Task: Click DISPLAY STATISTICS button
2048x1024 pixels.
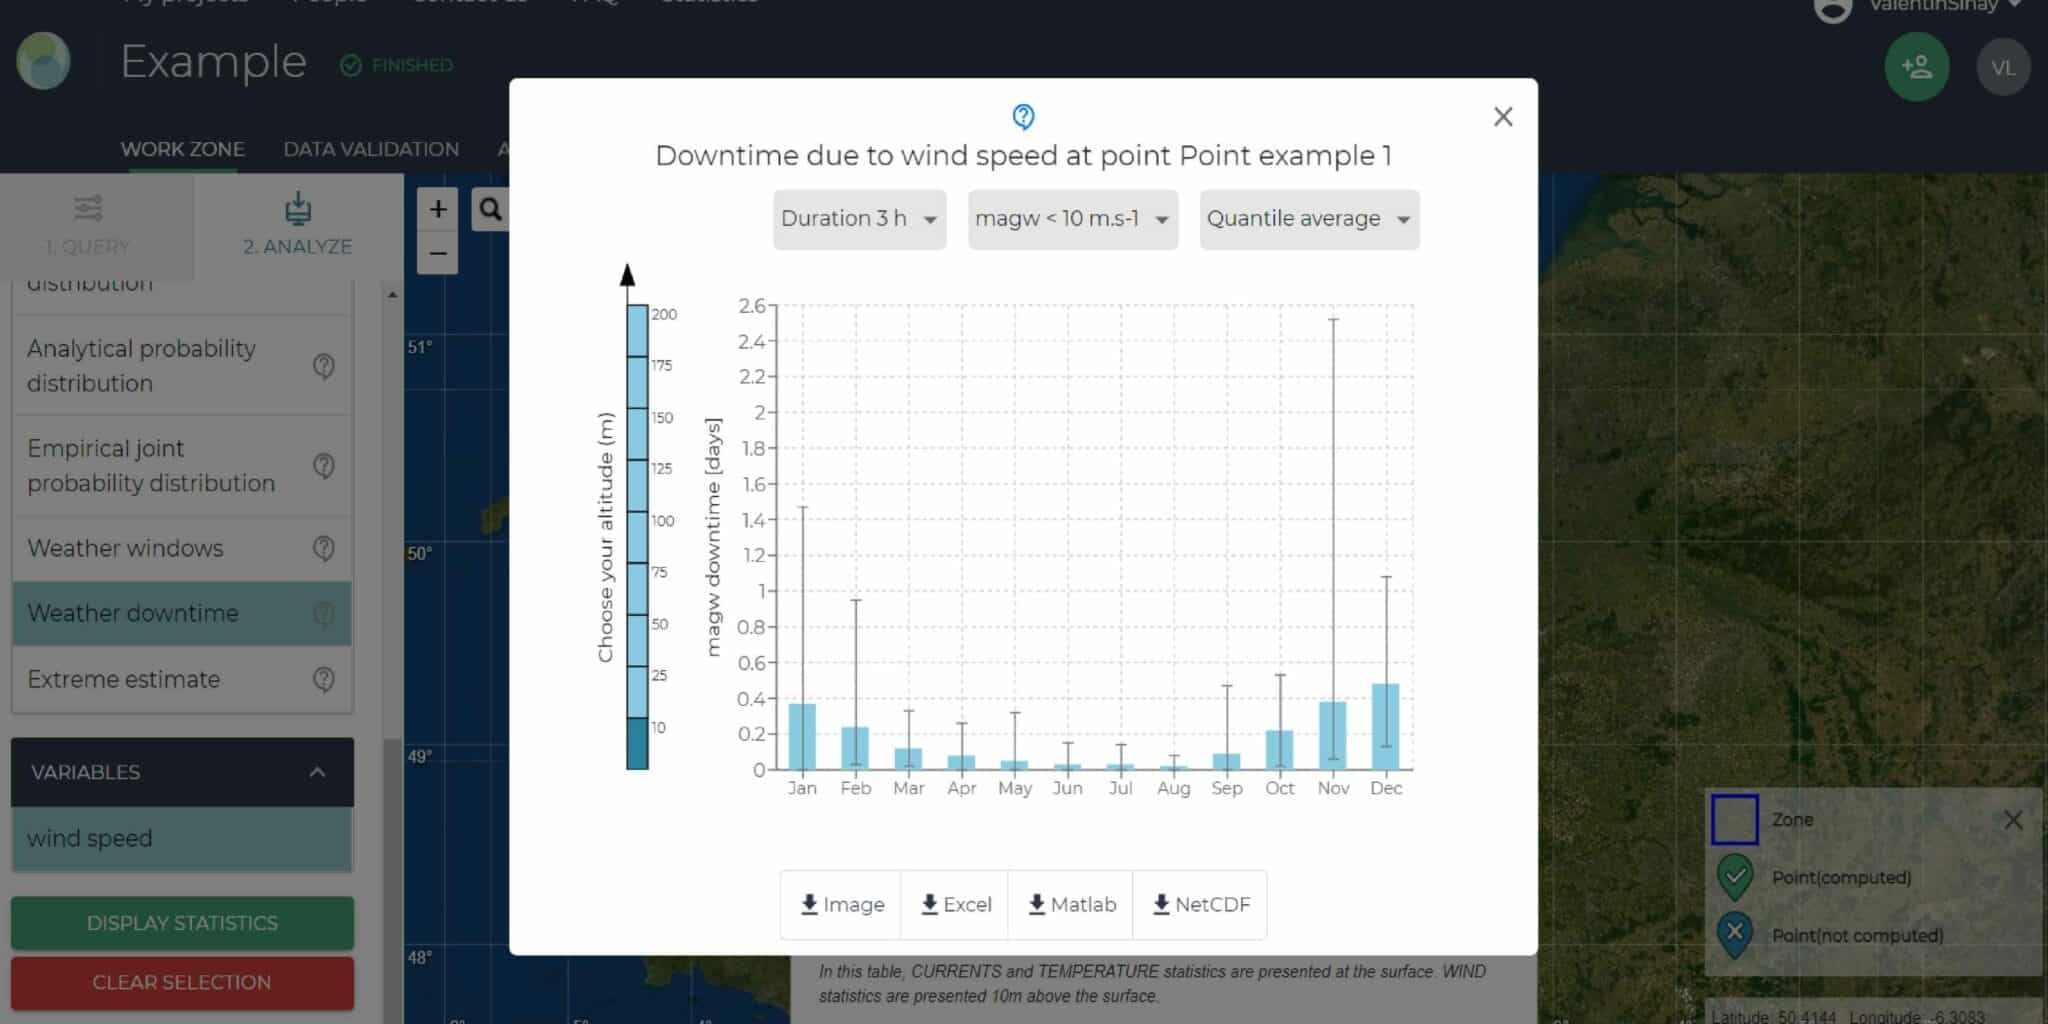Action: pos(182,923)
